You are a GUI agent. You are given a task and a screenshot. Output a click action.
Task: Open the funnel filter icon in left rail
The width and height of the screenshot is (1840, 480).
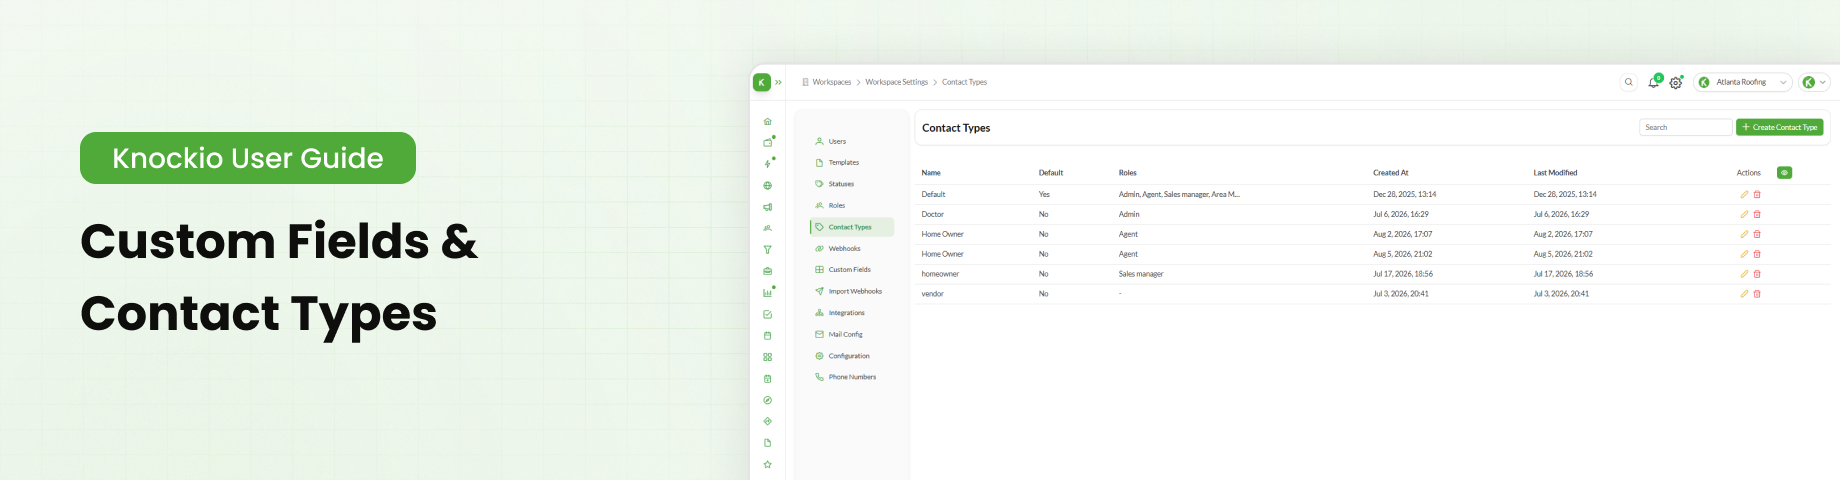click(767, 250)
